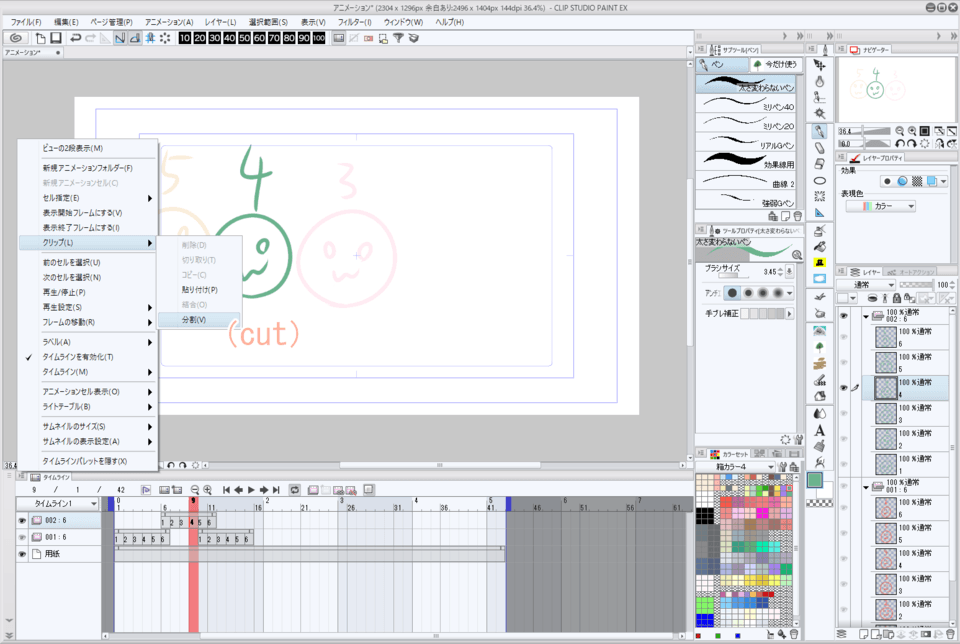
Task: Choose 分割(V) in the clip submenu
Action: 198,320
